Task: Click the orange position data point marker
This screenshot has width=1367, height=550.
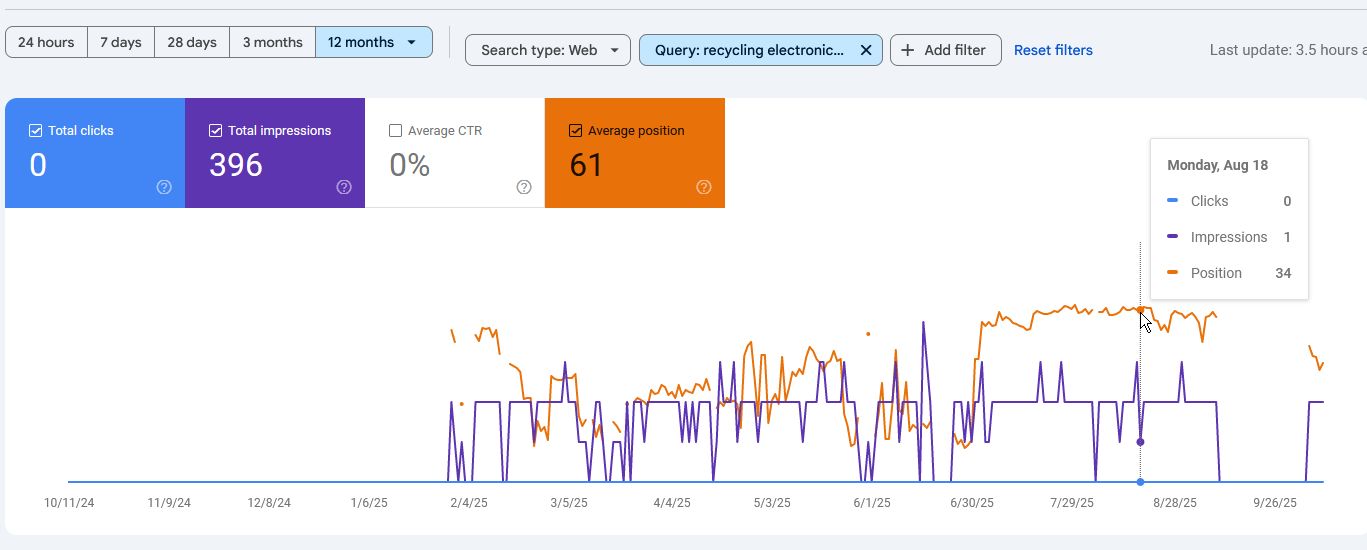Action: [1141, 310]
